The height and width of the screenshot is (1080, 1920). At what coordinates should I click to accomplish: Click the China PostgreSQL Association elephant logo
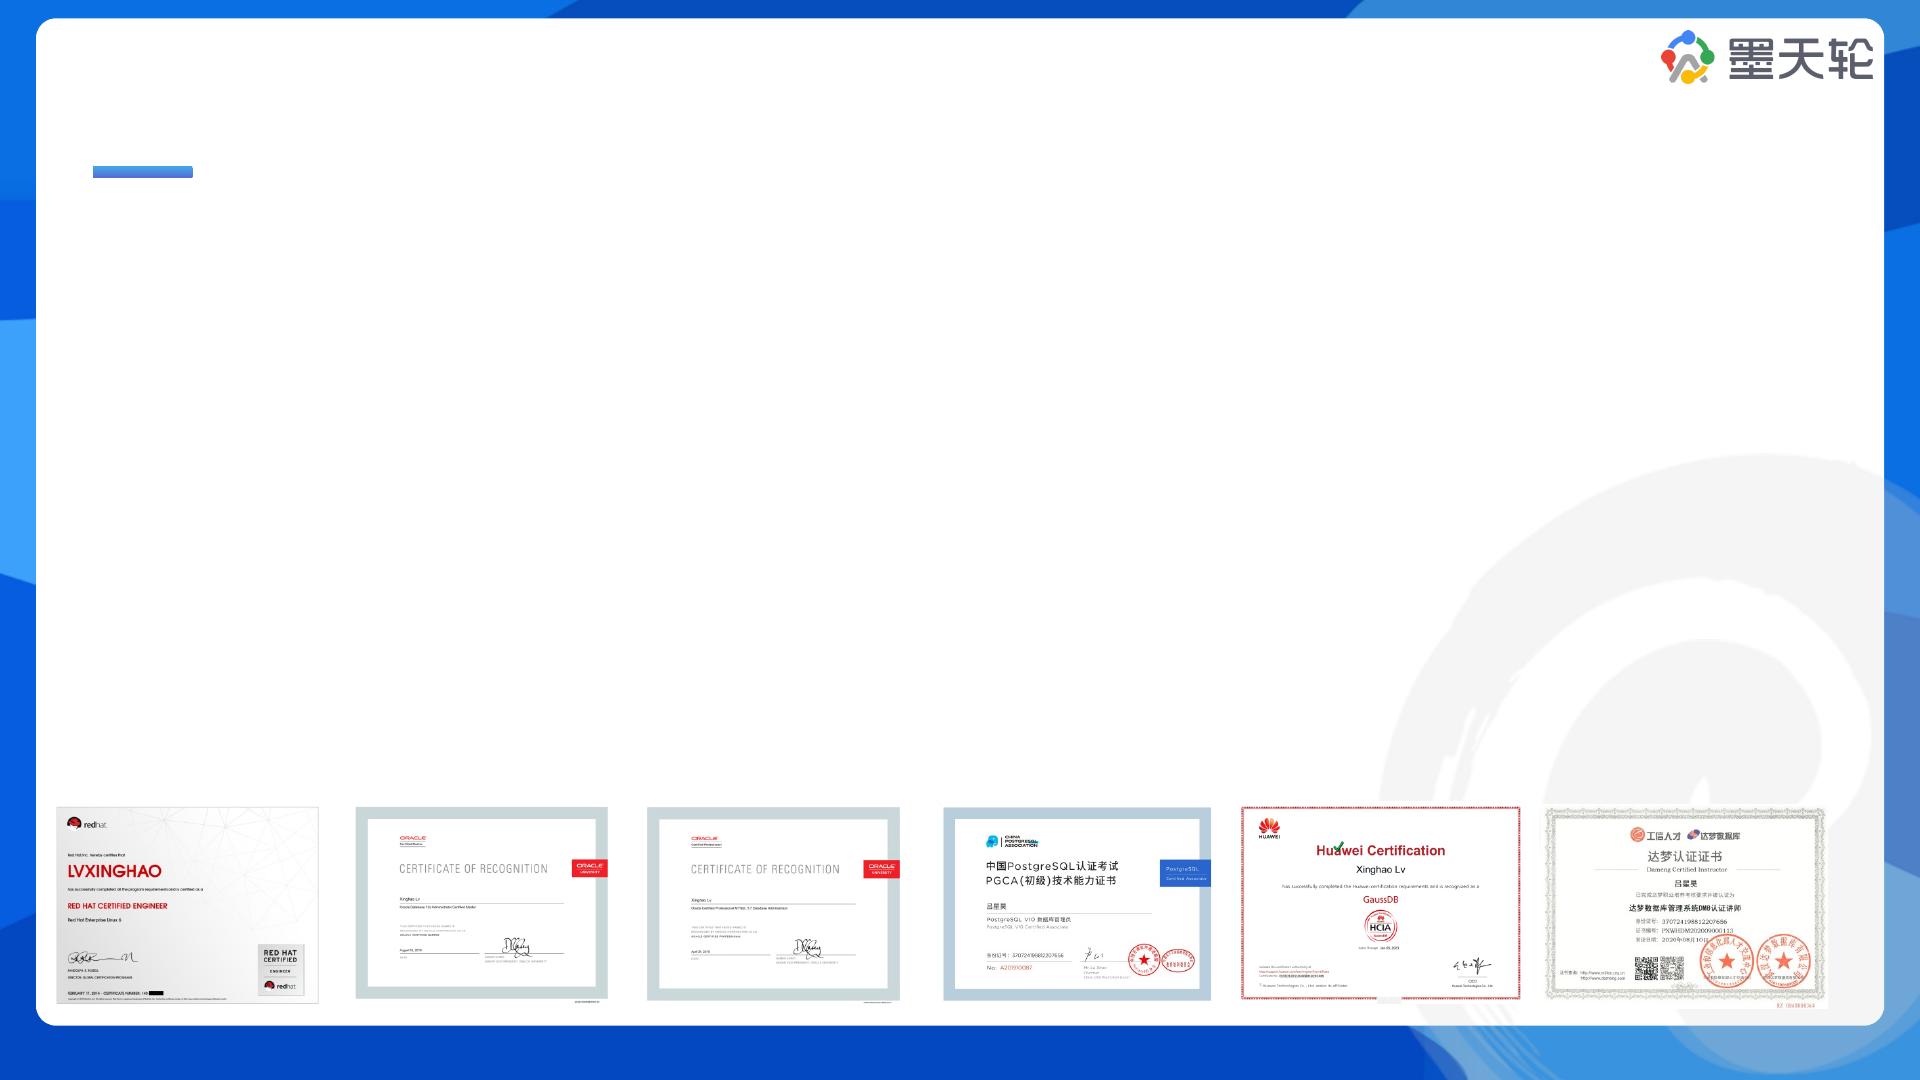[993, 842]
